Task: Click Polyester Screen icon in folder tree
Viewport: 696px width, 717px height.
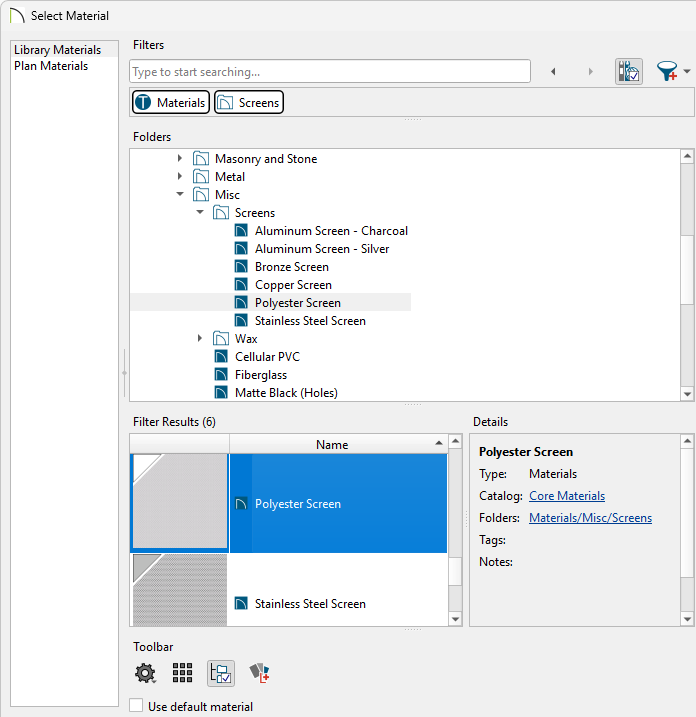Action: 241,303
